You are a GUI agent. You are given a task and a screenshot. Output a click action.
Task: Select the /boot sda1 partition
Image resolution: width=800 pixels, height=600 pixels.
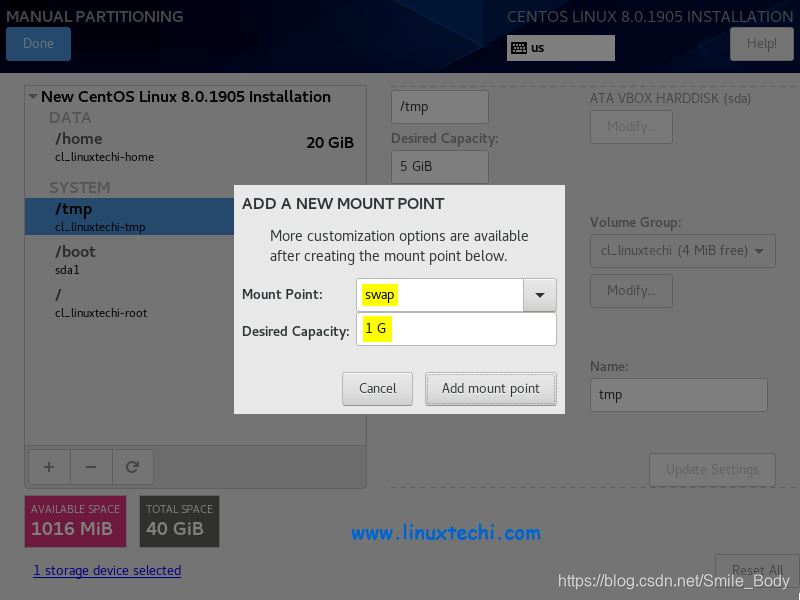coord(130,260)
